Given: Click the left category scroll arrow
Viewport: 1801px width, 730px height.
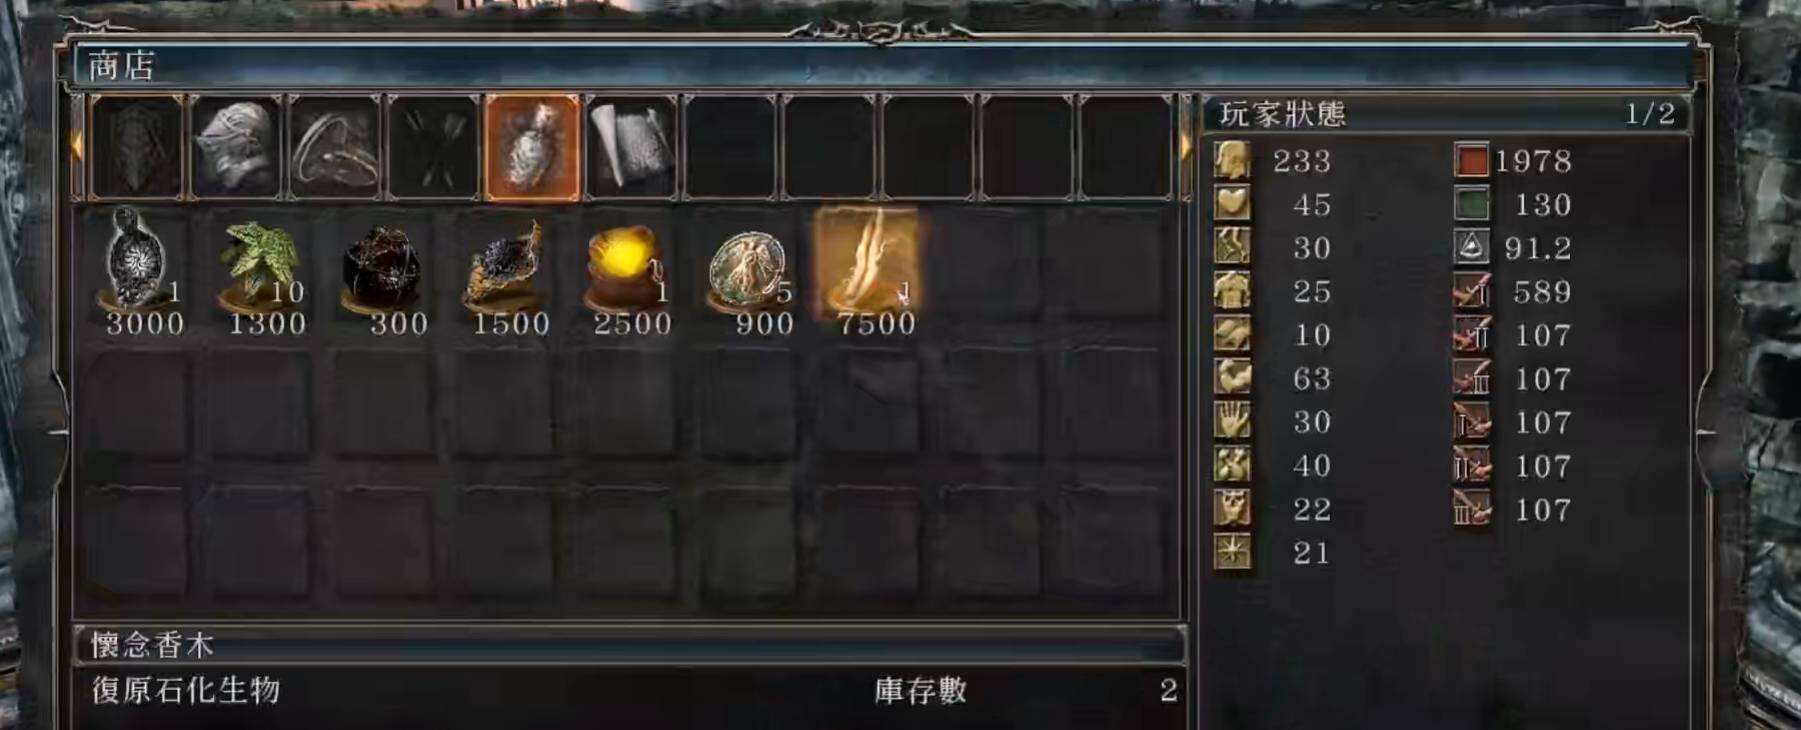Looking at the screenshot, I should click(x=77, y=147).
